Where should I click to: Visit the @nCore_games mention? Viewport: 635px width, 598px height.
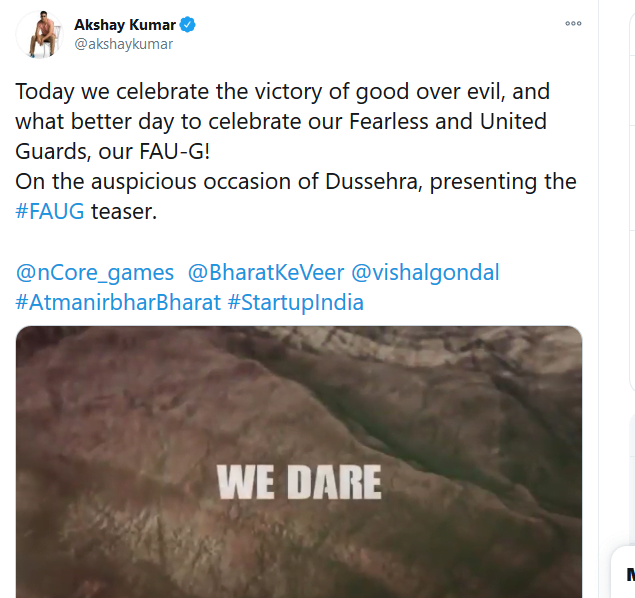(95, 272)
